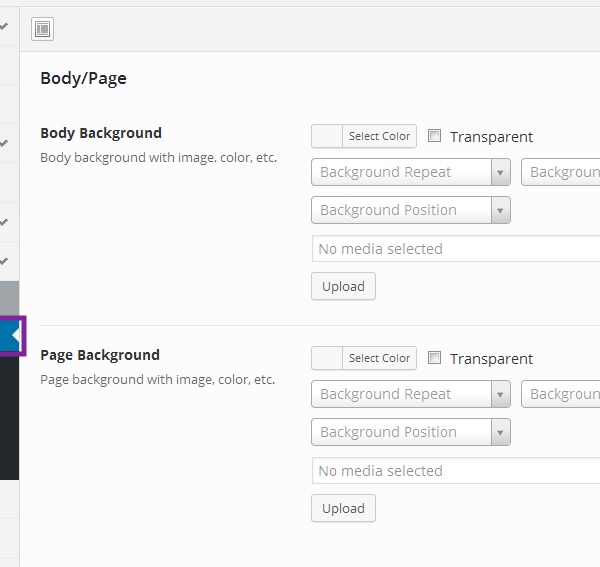Image resolution: width=600 pixels, height=567 pixels.
Task: Enable Transparent for Page Background
Action: click(435, 358)
